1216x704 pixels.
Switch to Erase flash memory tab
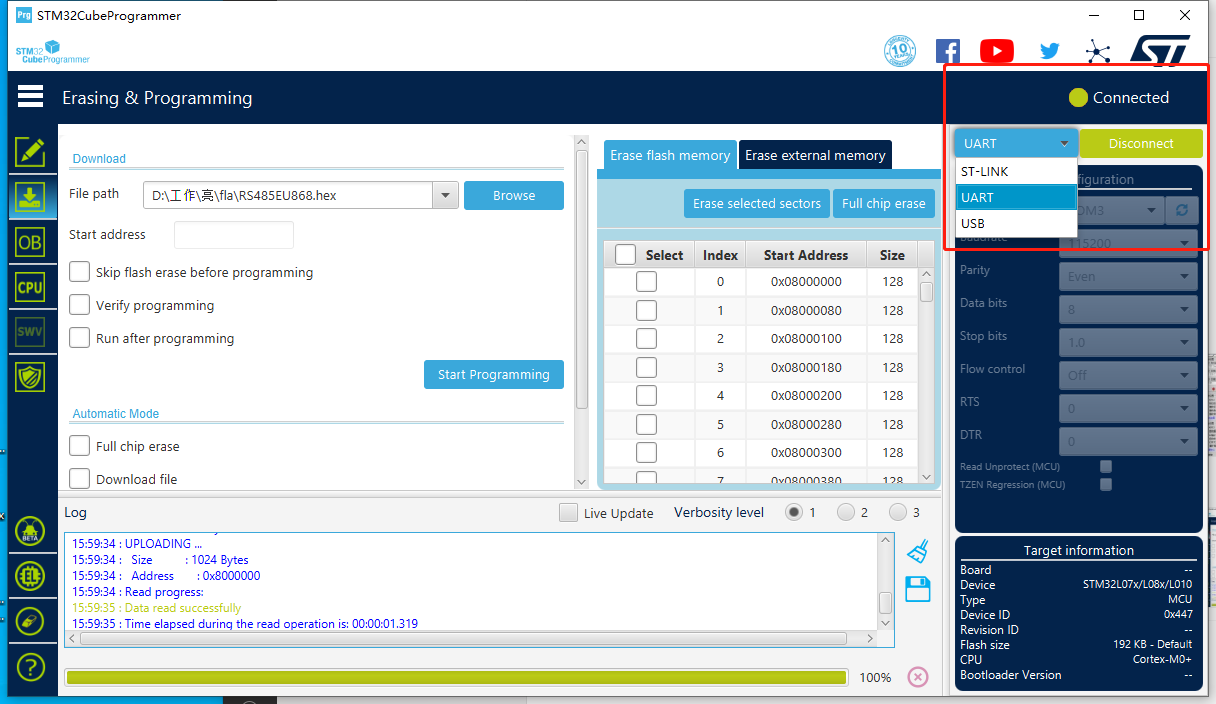(x=670, y=155)
